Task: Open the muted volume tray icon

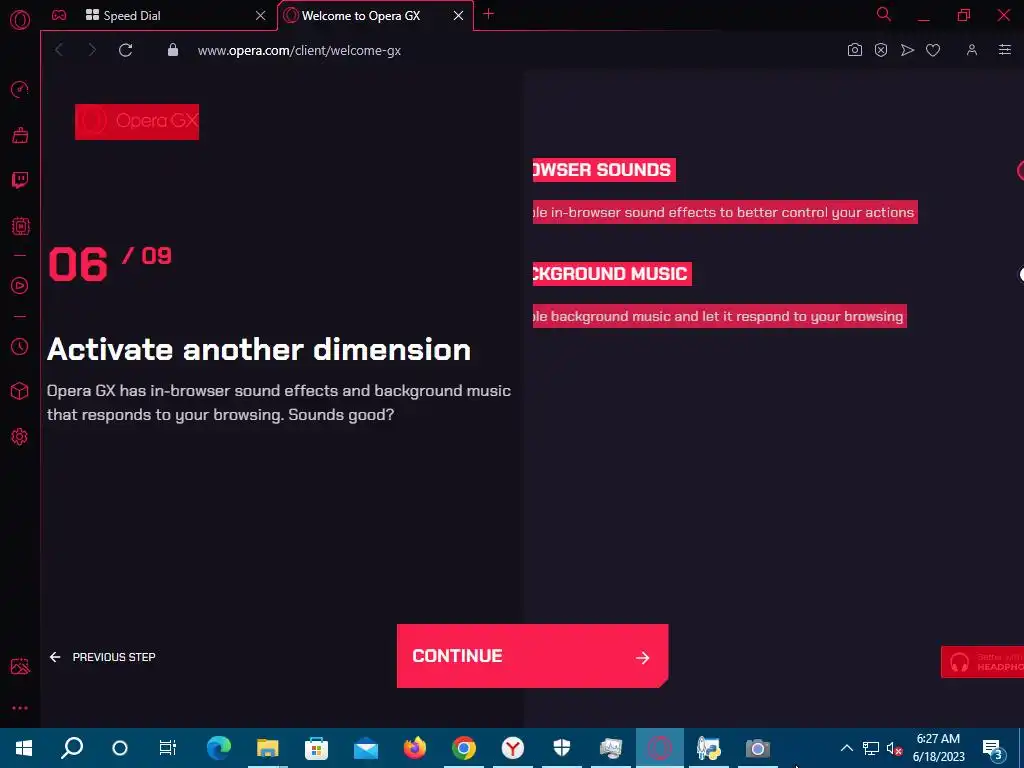Action: coord(895,748)
